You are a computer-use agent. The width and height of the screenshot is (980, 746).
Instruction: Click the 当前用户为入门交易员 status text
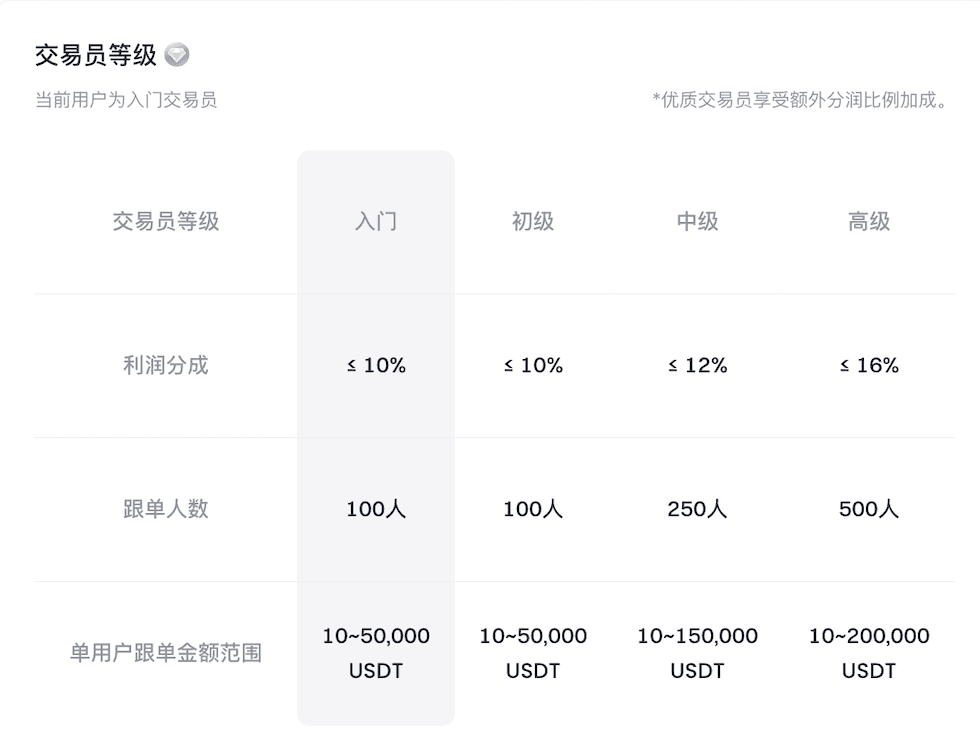pyautogui.click(x=126, y=100)
